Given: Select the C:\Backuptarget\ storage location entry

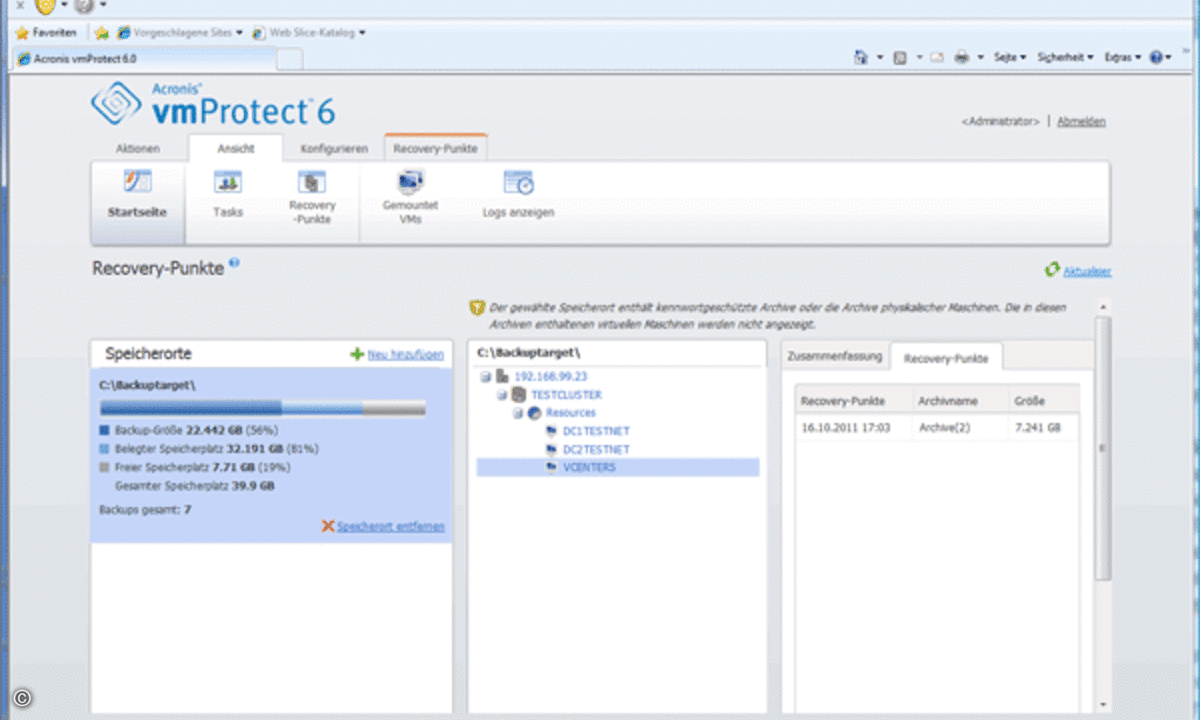Looking at the screenshot, I should point(271,455).
